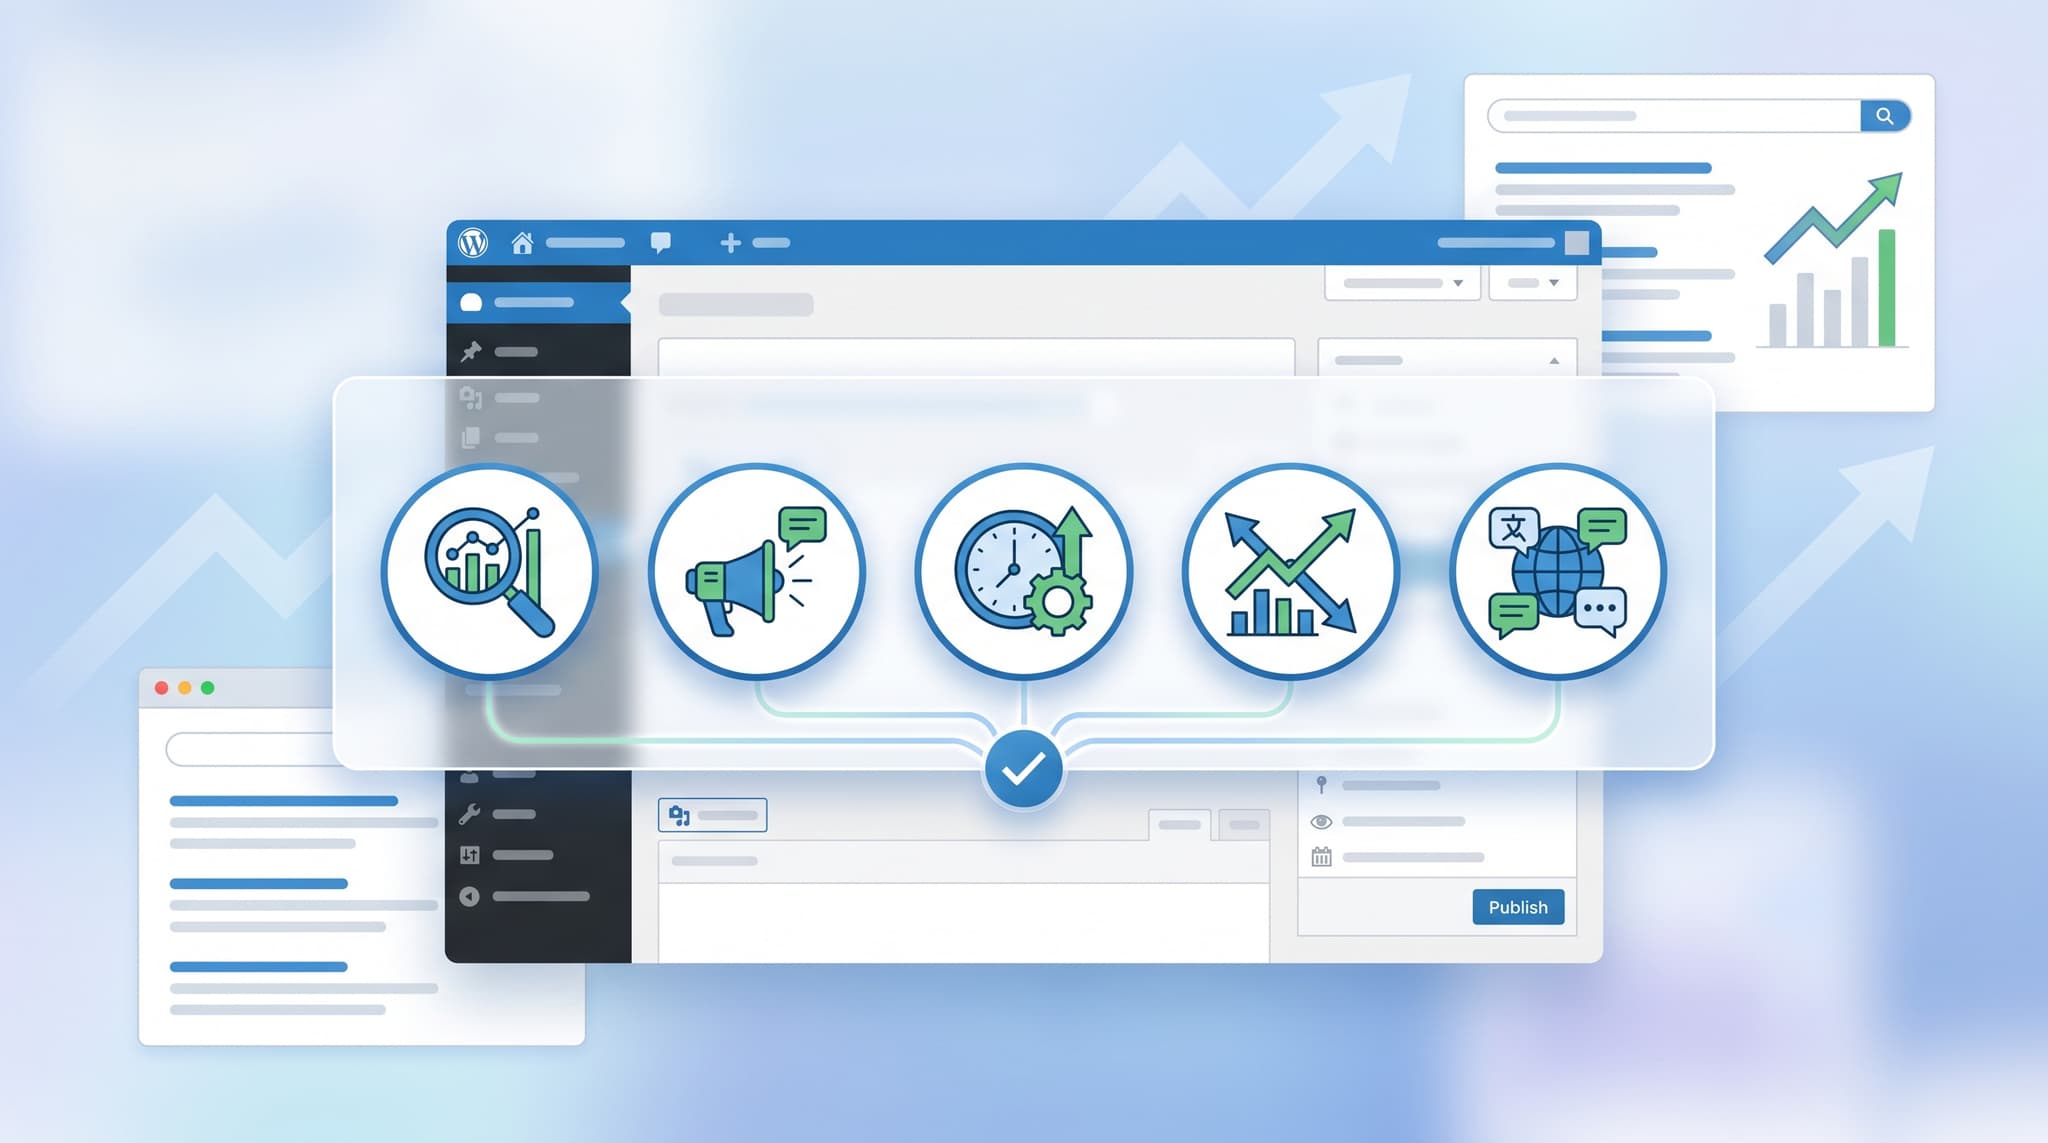Image resolution: width=2048 pixels, height=1143 pixels.
Task: Click the Add Media button above editor
Action: click(x=712, y=815)
